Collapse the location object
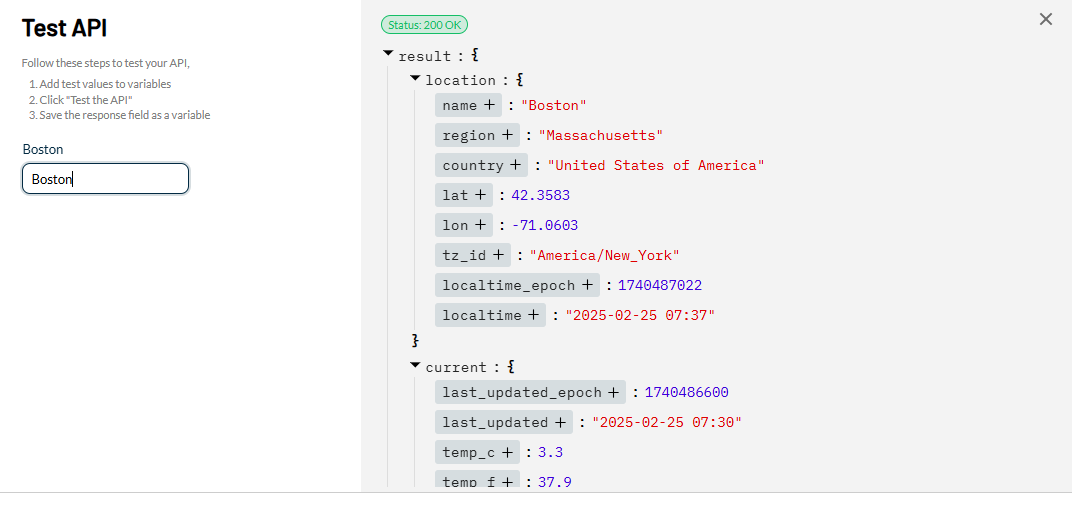Image resolution: width=1072 pixels, height=508 pixels. pos(415,79)
